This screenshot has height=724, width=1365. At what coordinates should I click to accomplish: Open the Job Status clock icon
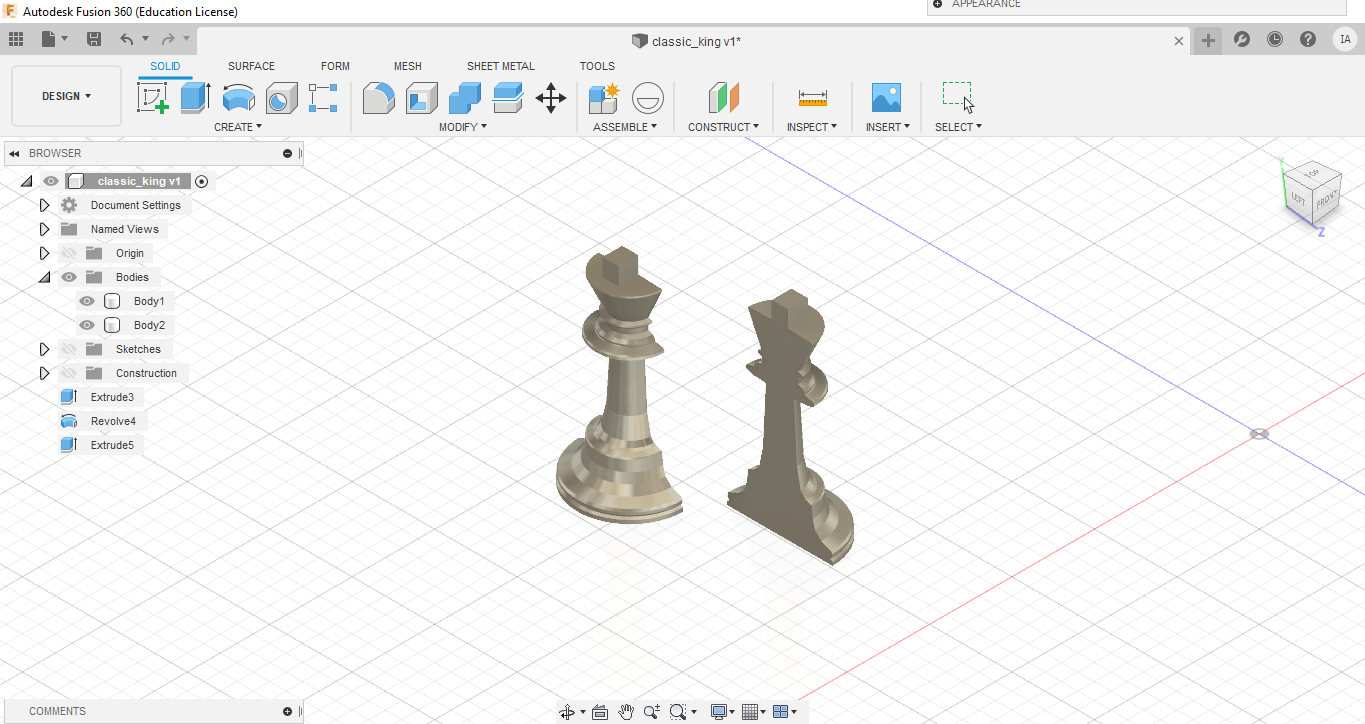pos(1275,39)
